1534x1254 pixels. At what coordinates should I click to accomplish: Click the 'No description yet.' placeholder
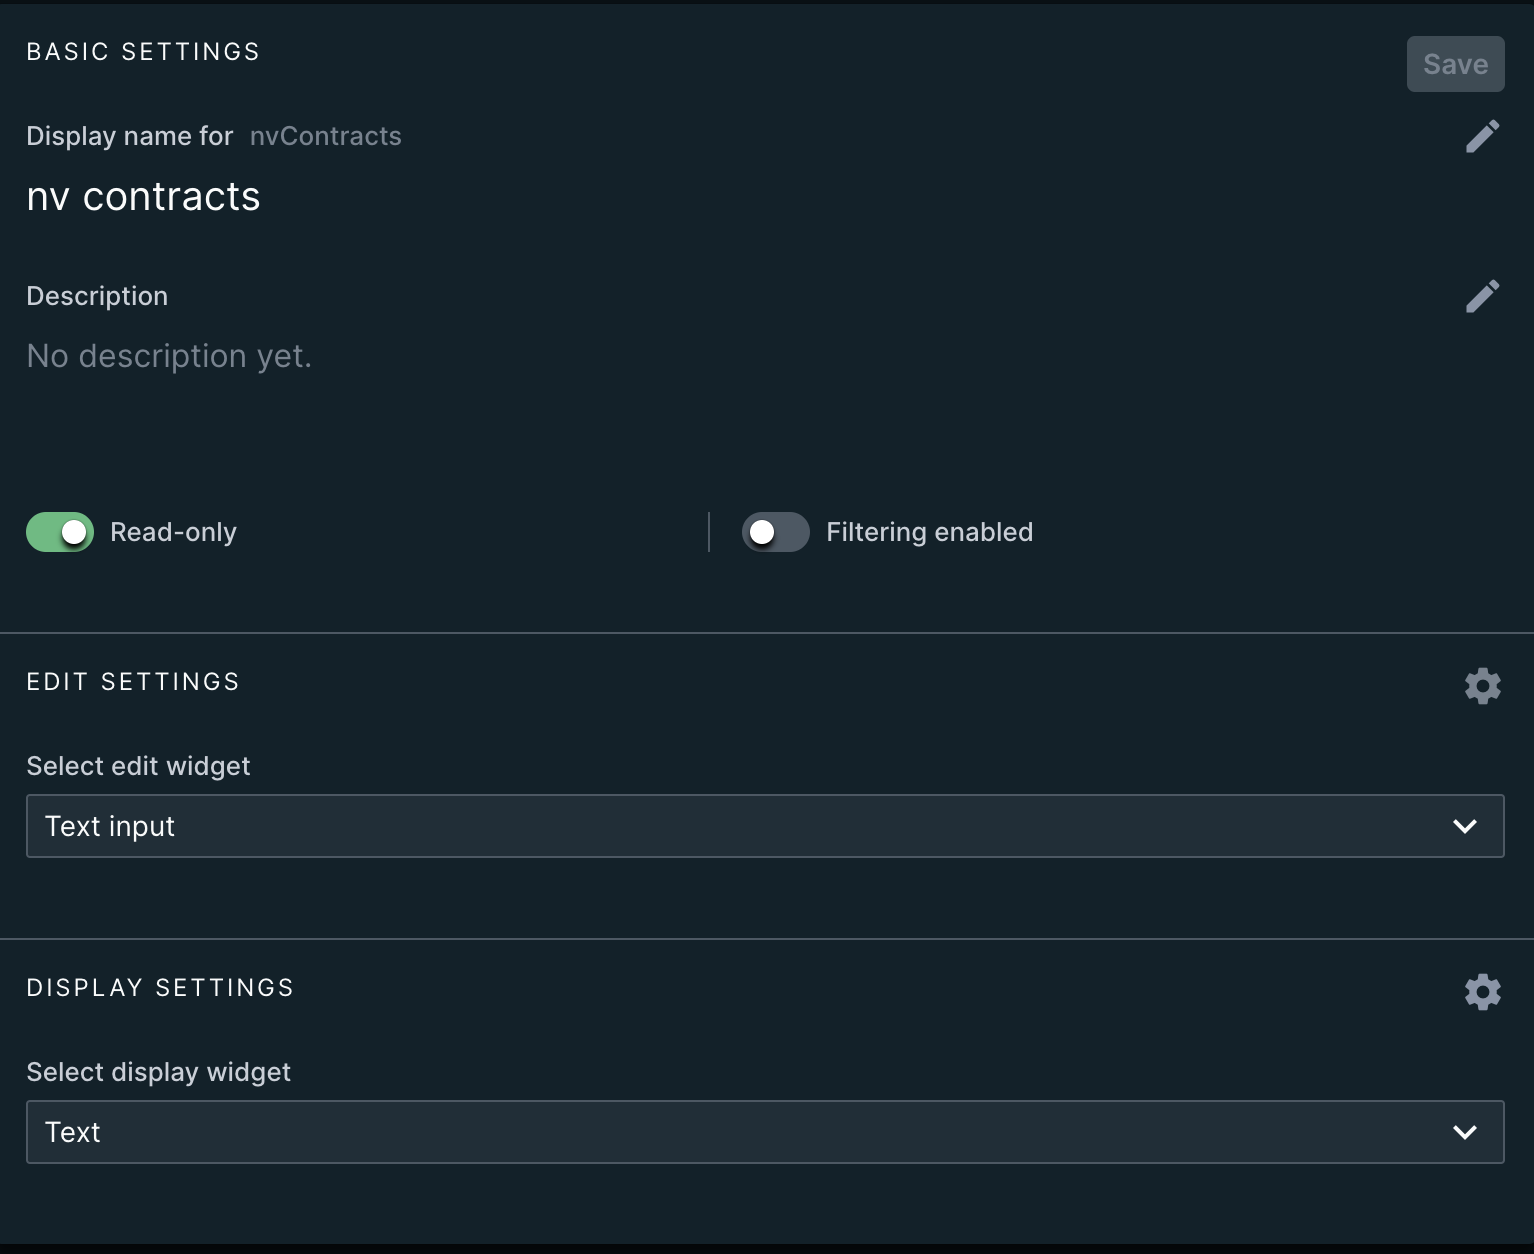pos(169,356)
